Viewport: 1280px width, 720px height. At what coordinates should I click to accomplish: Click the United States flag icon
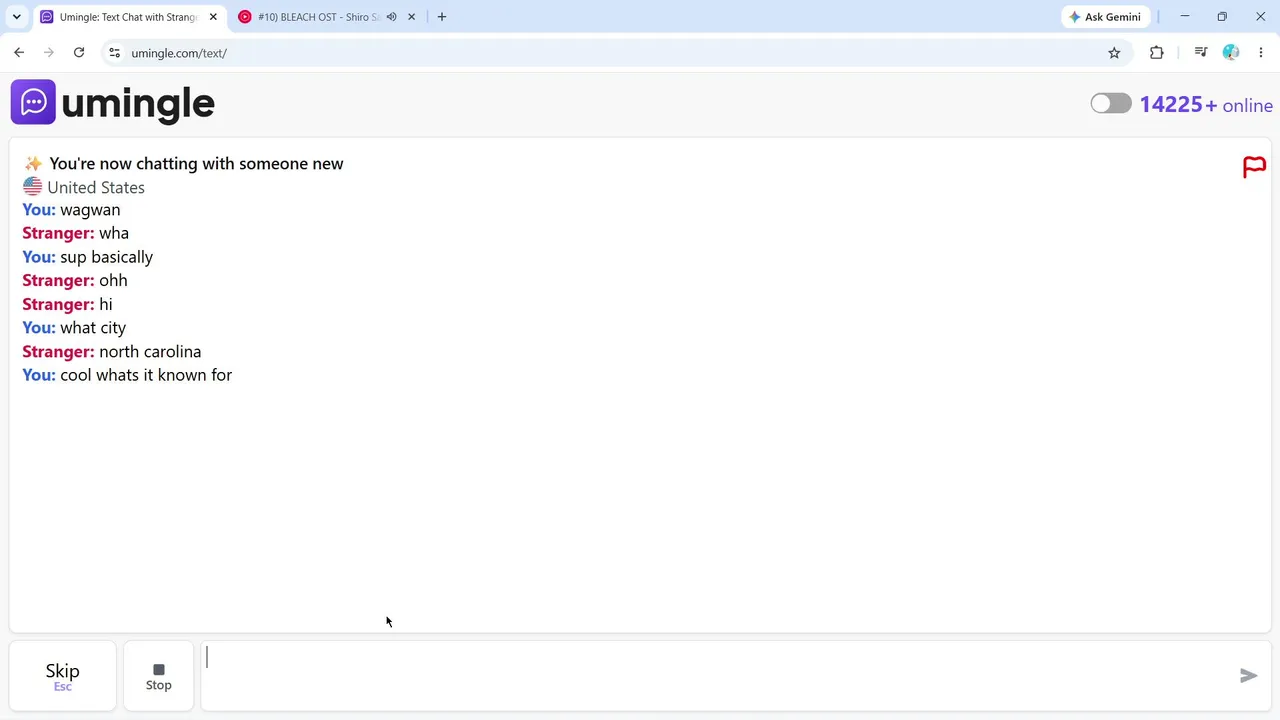coord(33,187)
